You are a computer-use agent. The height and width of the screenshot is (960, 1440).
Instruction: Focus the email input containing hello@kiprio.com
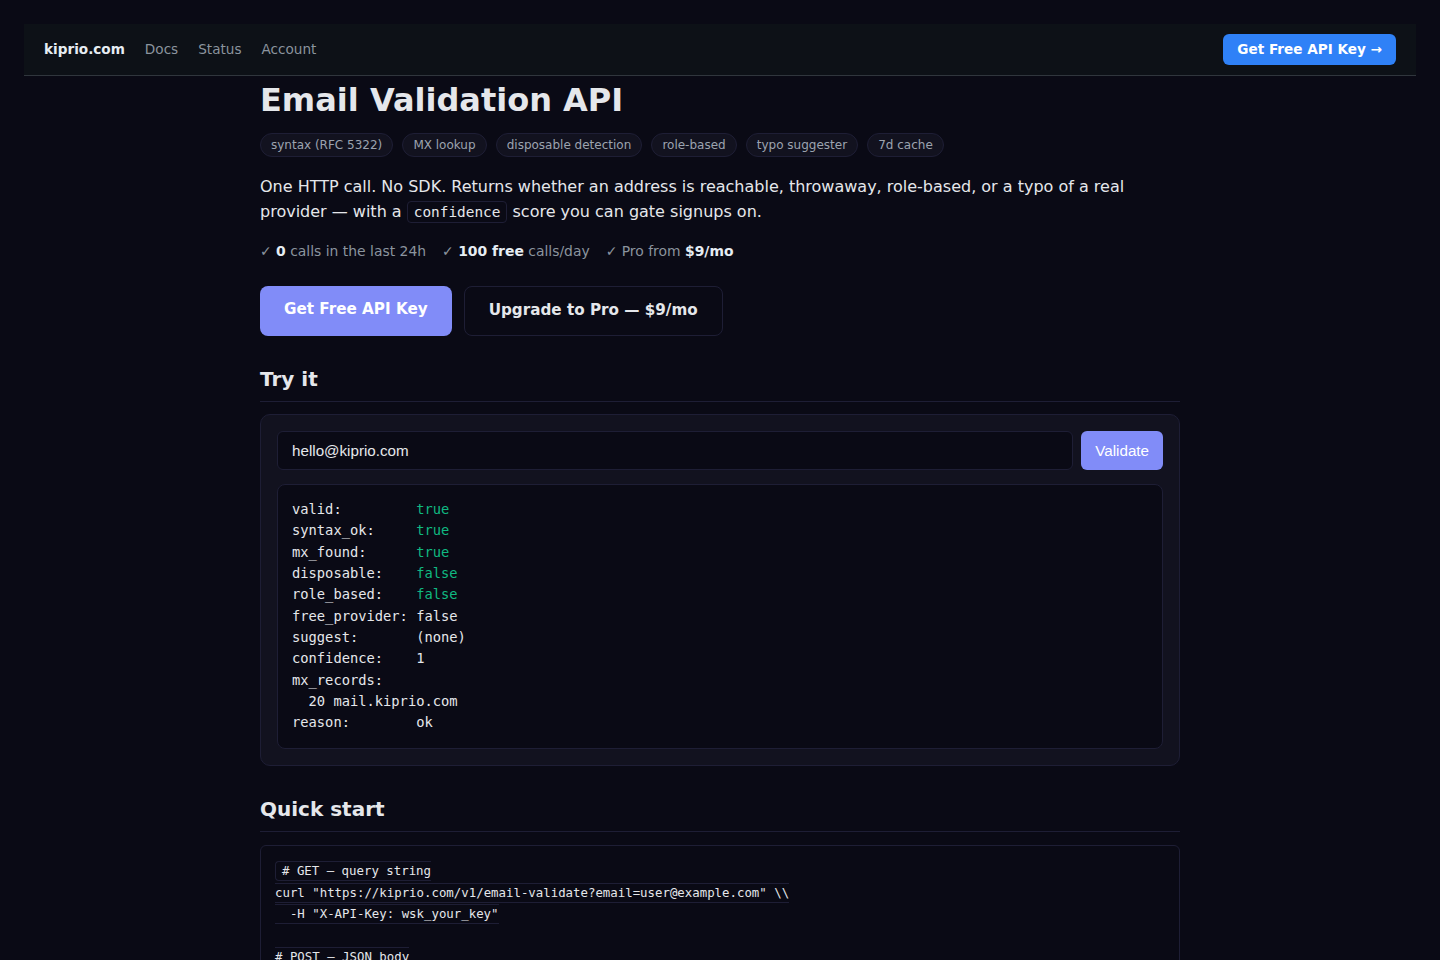tap(675, 451)
